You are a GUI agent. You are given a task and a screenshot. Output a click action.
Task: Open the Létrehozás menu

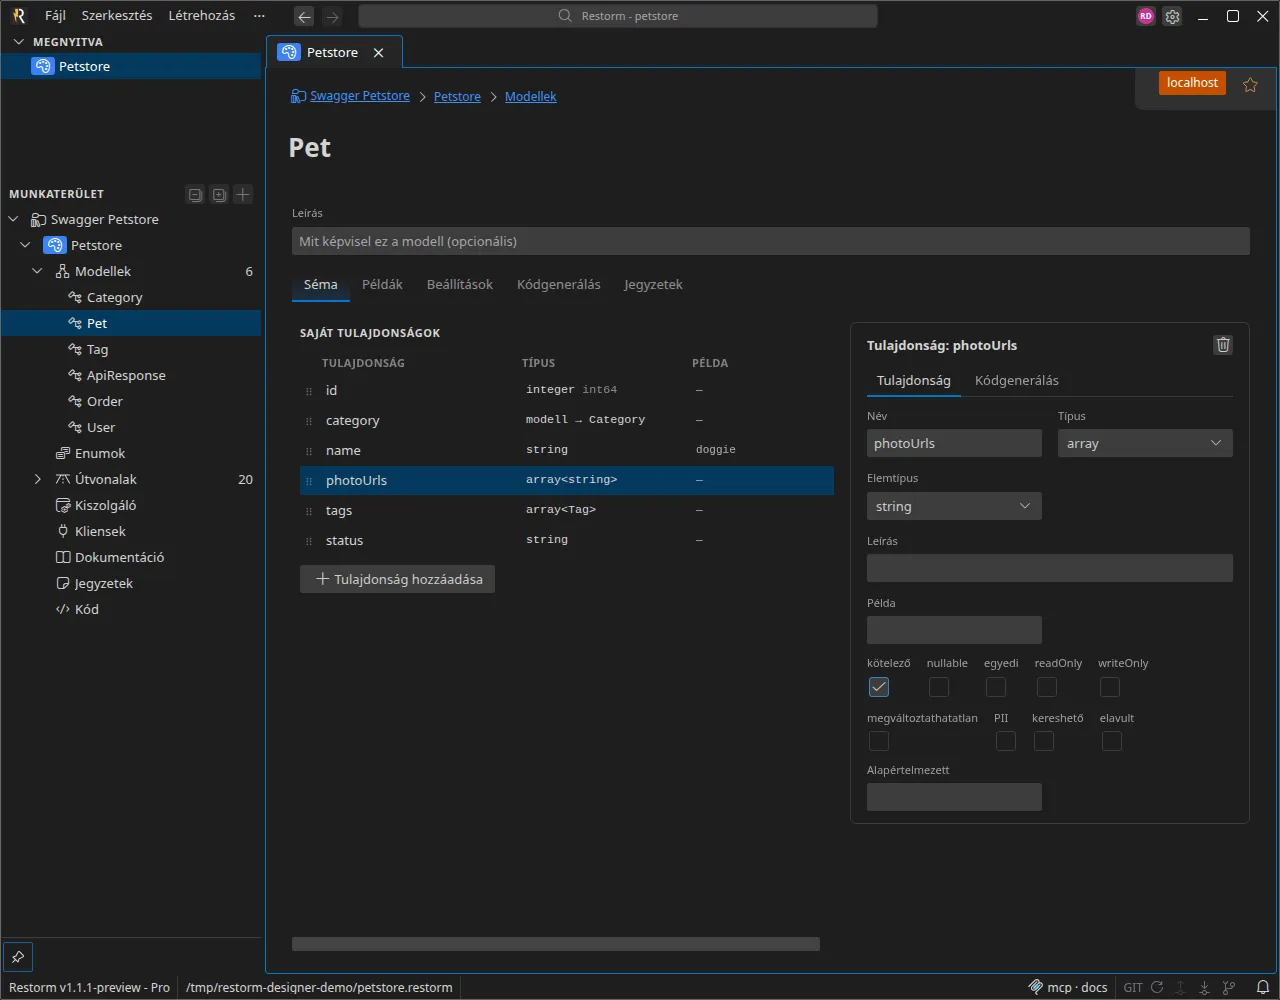(202, 16)
